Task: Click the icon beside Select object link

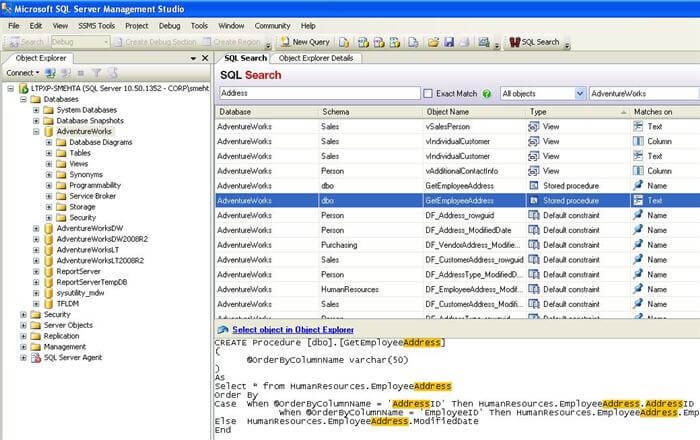Action: tap(222, 330)
